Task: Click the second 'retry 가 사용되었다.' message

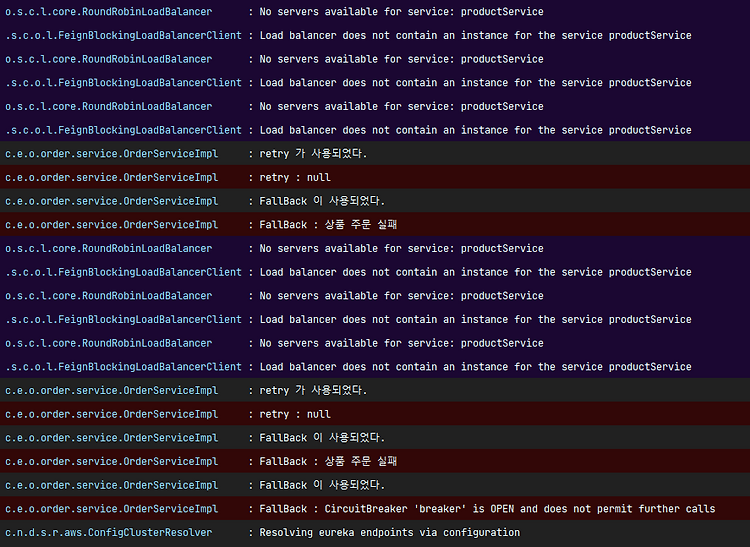Action: (x=313, y=390)
